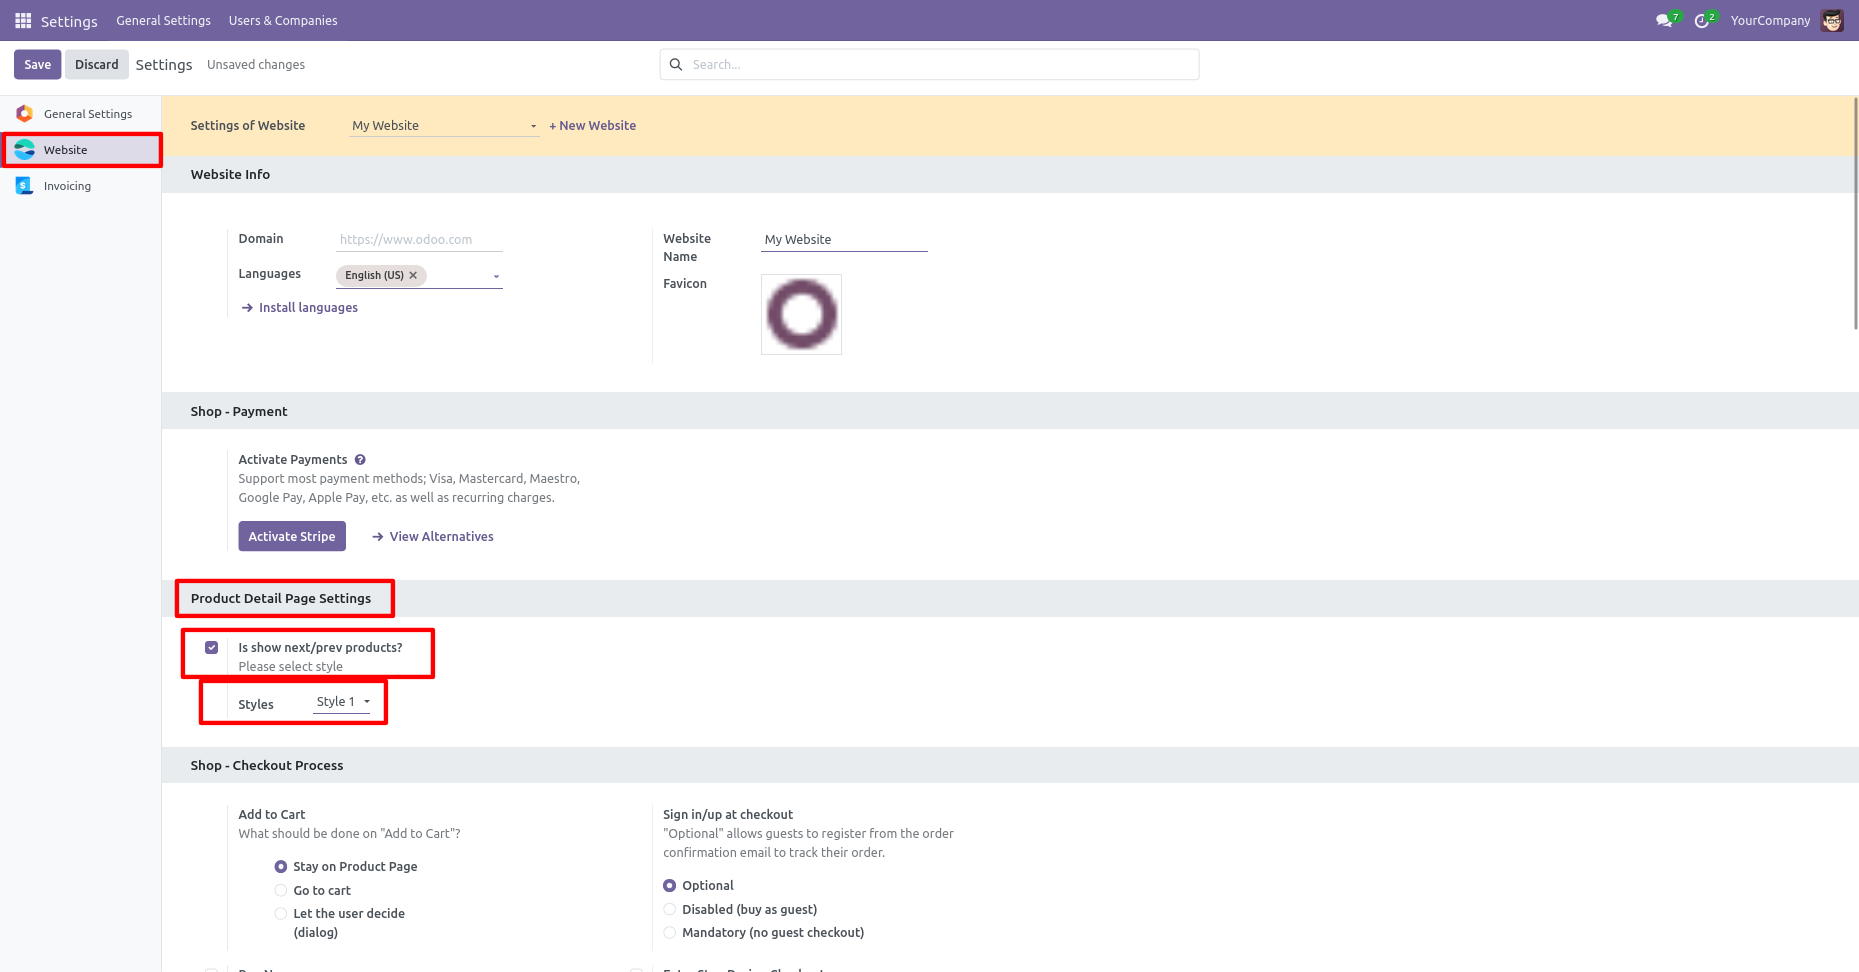Image resolution: width=1859 pixels, height=972 pixels.
Task: Click the user avatar picture
Action: coord(1832,21)
